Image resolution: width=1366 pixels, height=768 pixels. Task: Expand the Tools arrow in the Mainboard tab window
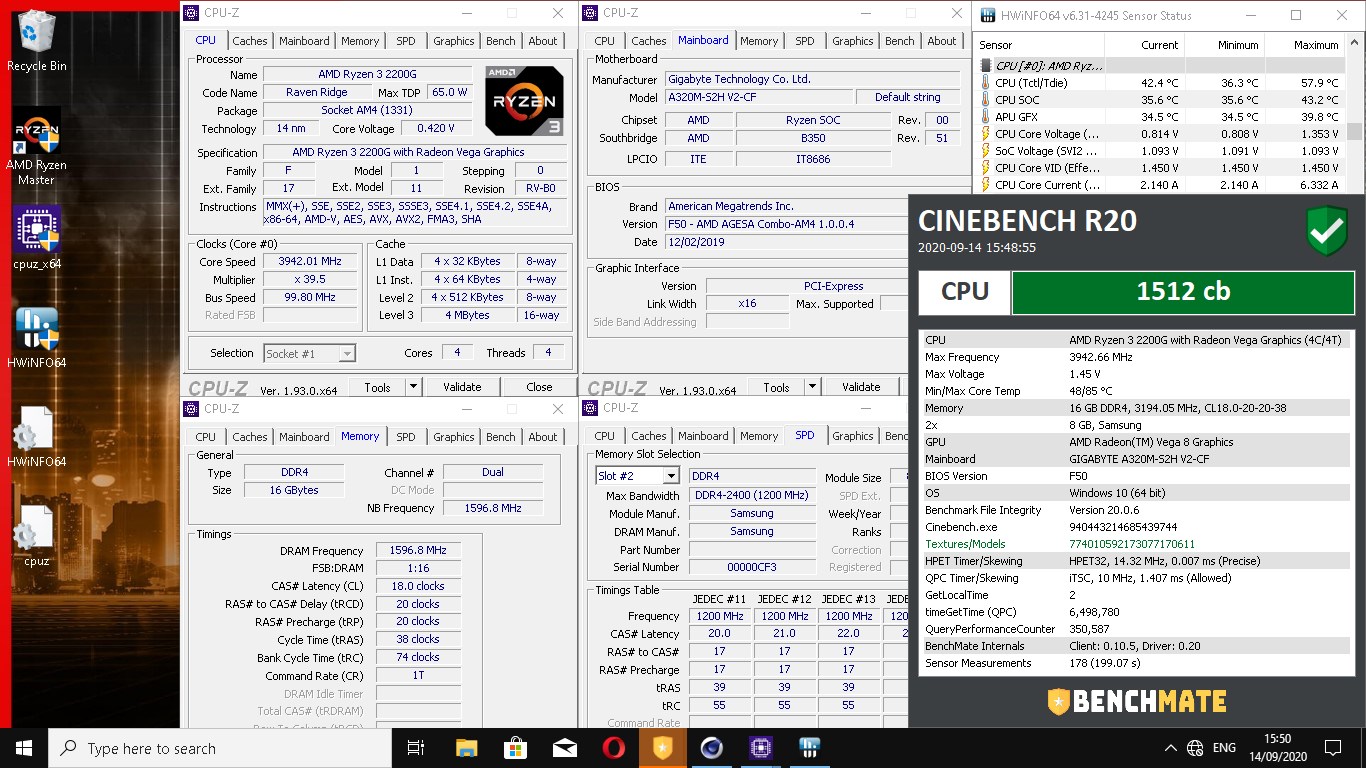[811, 387]
